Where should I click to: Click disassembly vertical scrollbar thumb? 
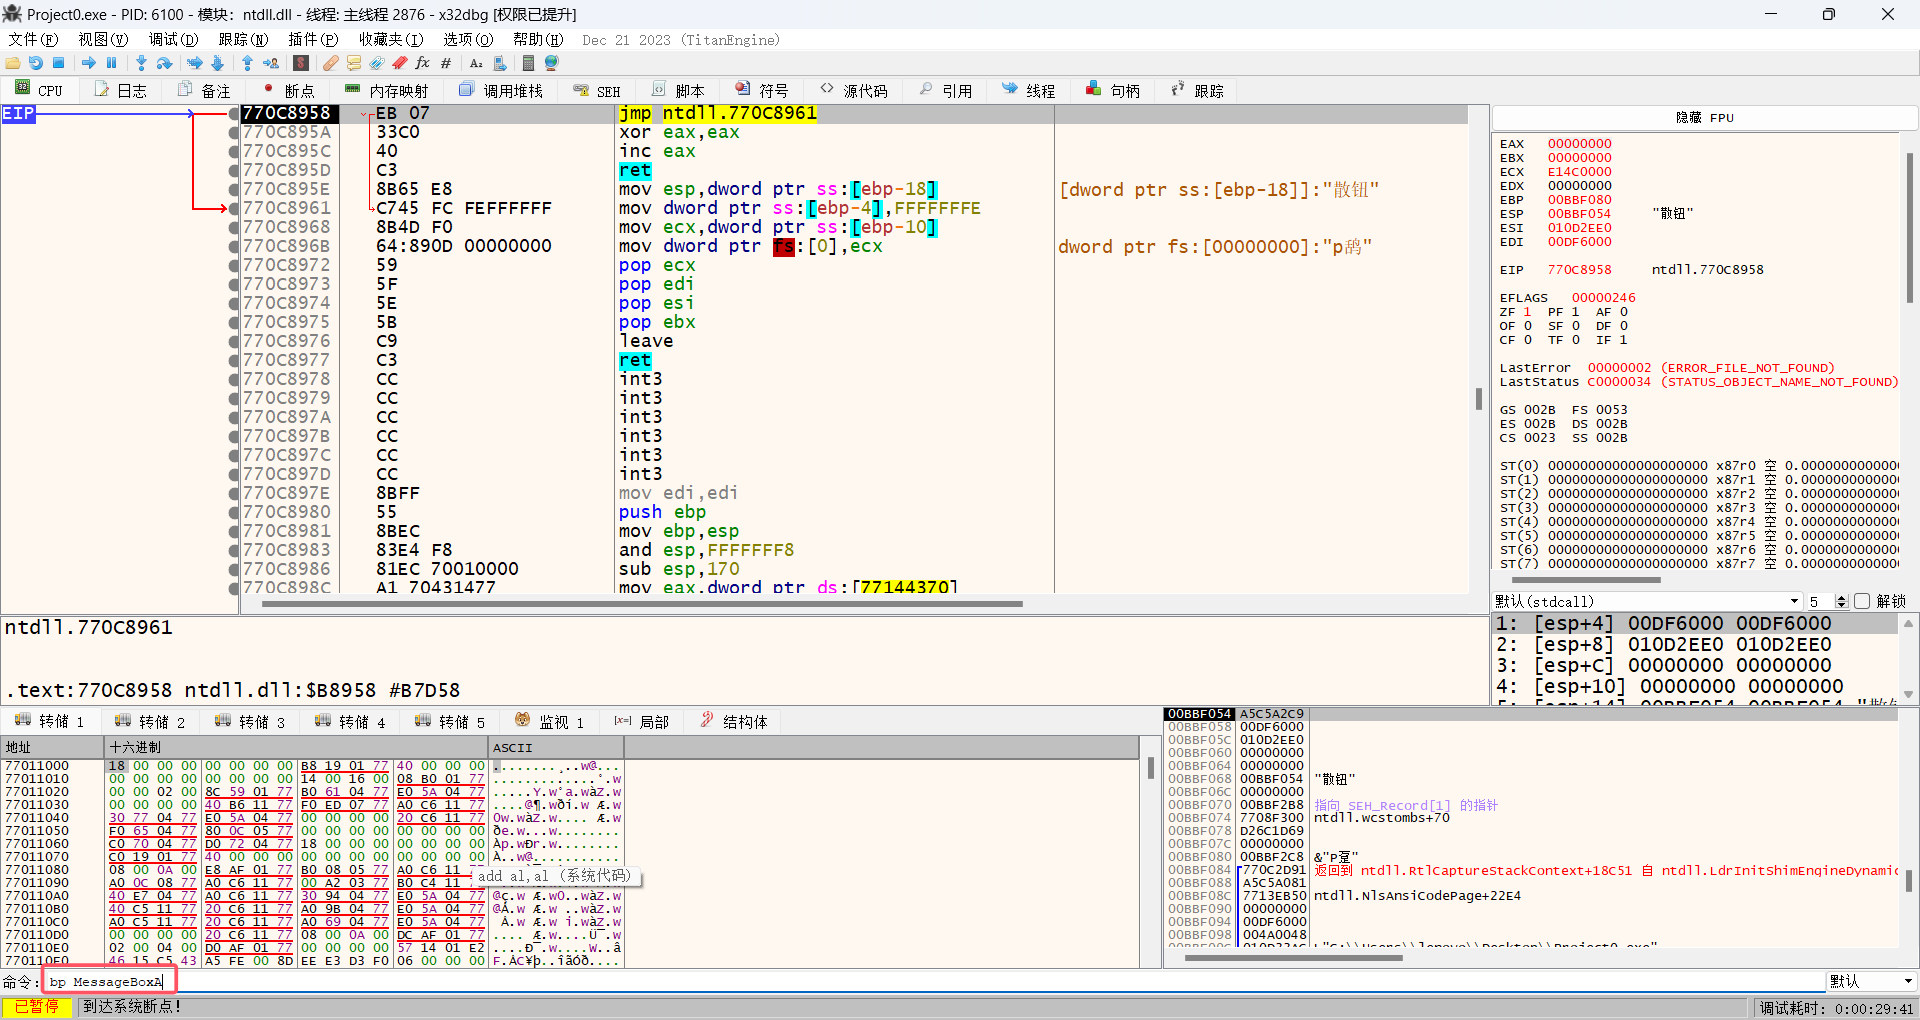click(x=1478, y=398)
